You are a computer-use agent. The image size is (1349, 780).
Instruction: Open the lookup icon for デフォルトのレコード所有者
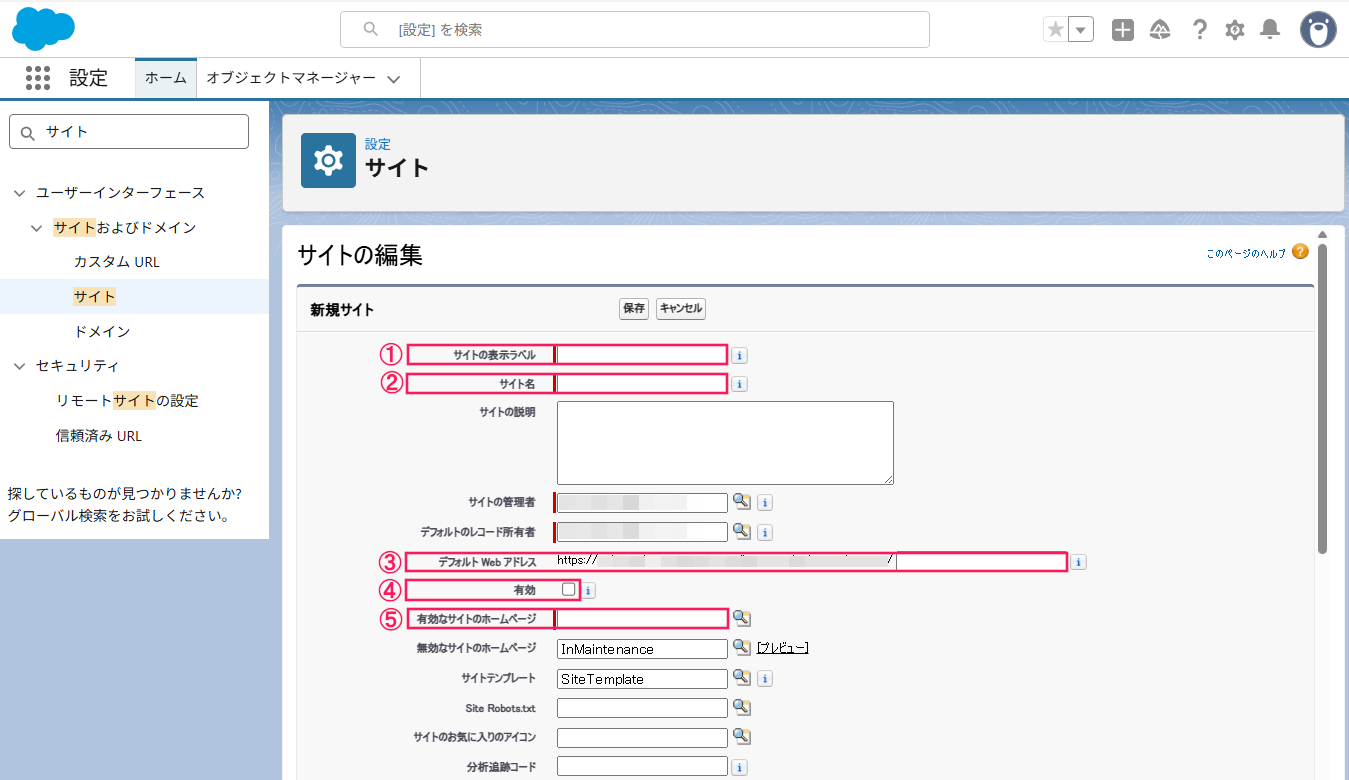[741, 531]
